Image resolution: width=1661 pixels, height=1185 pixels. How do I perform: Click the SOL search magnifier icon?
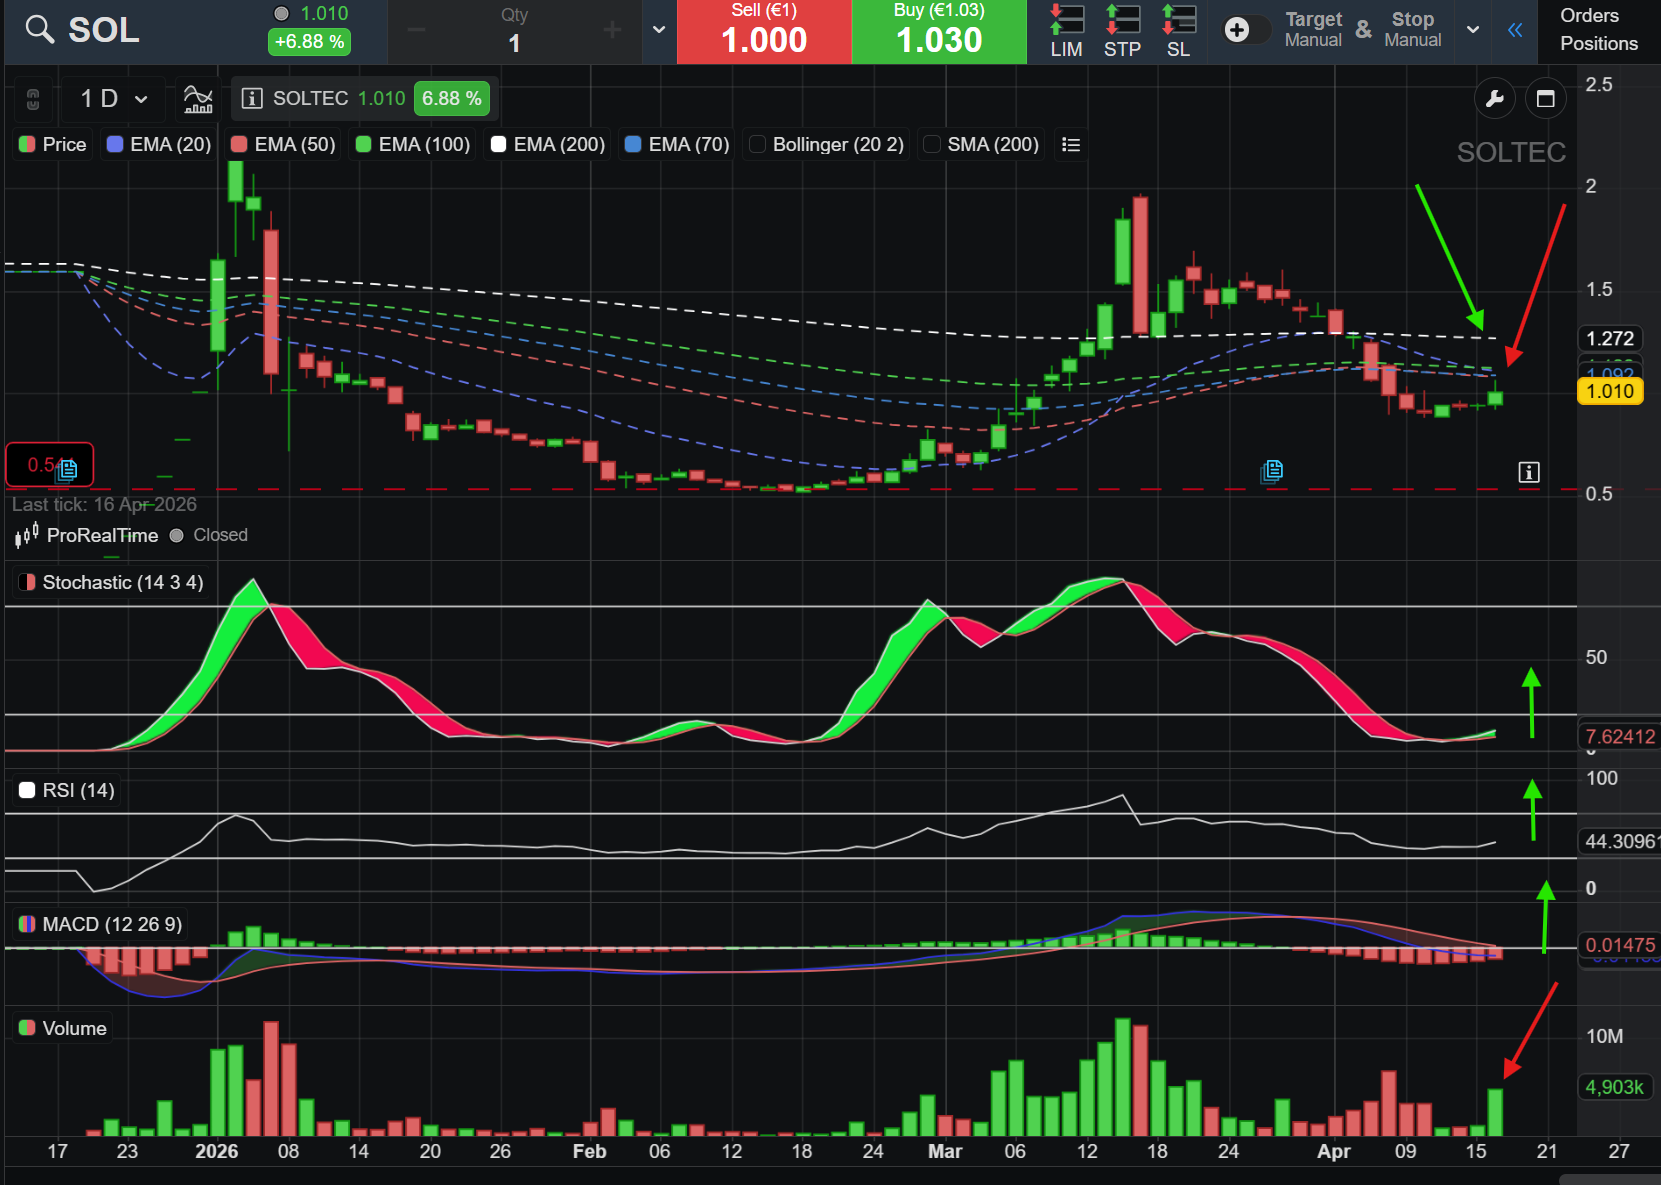click(x=40, y=29)
